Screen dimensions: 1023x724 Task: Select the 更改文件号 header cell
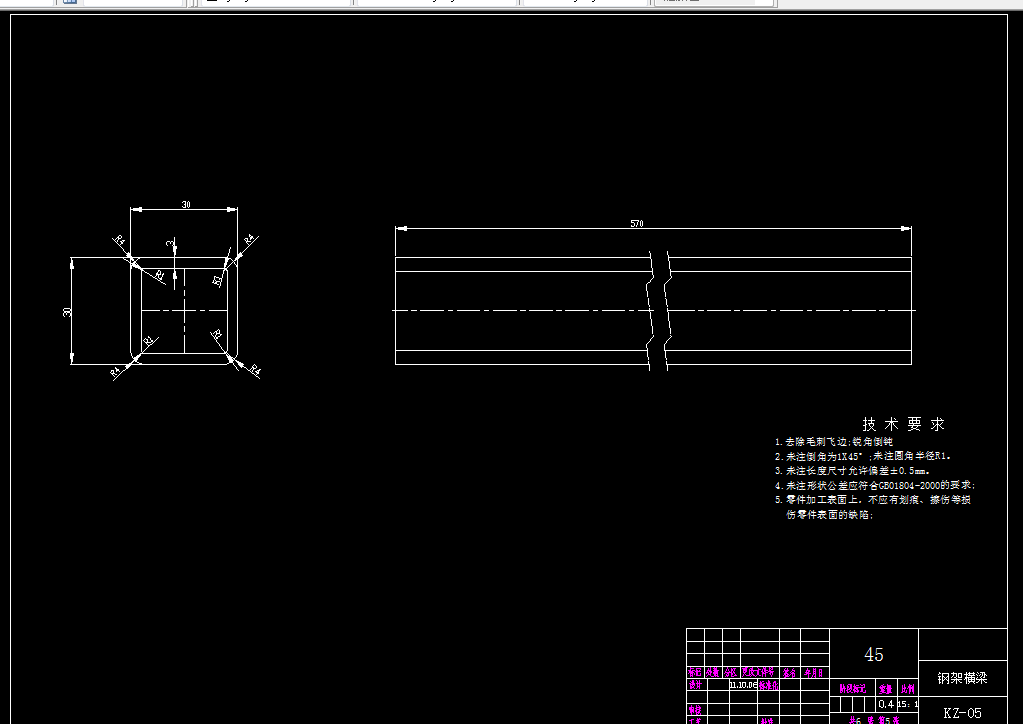point(759,672)
